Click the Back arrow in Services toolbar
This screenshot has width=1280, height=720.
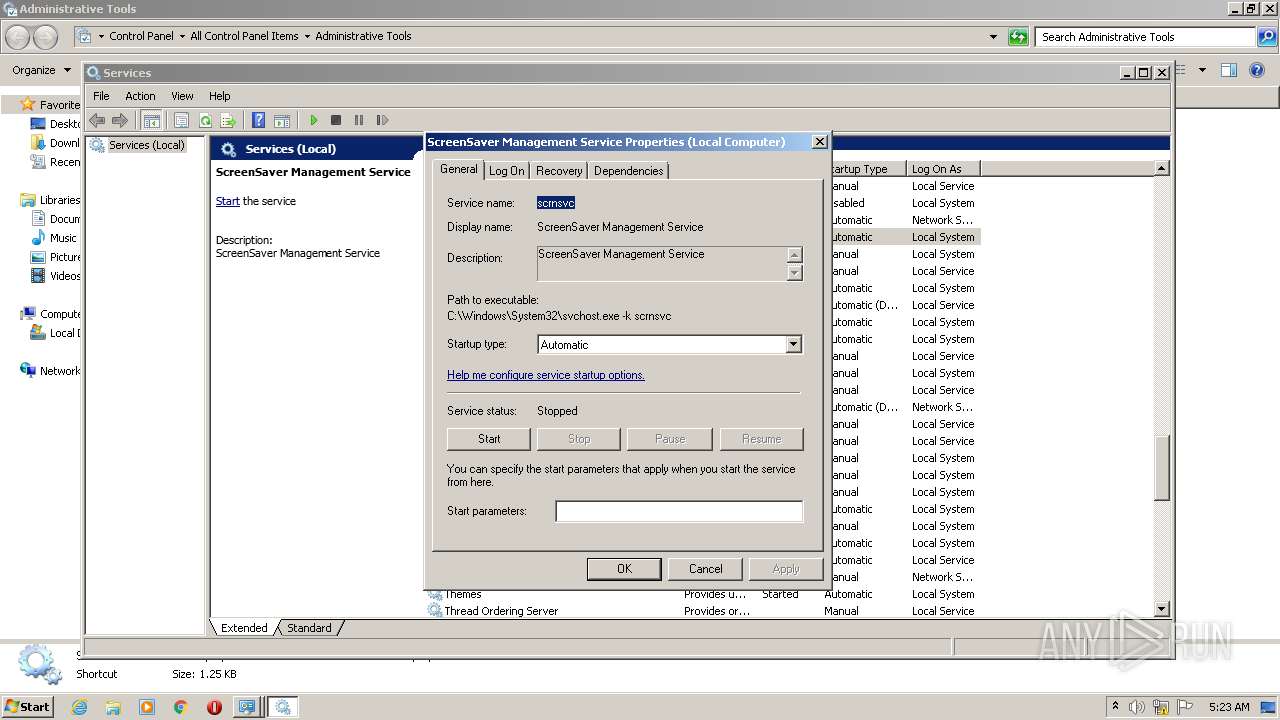(97, 120)
